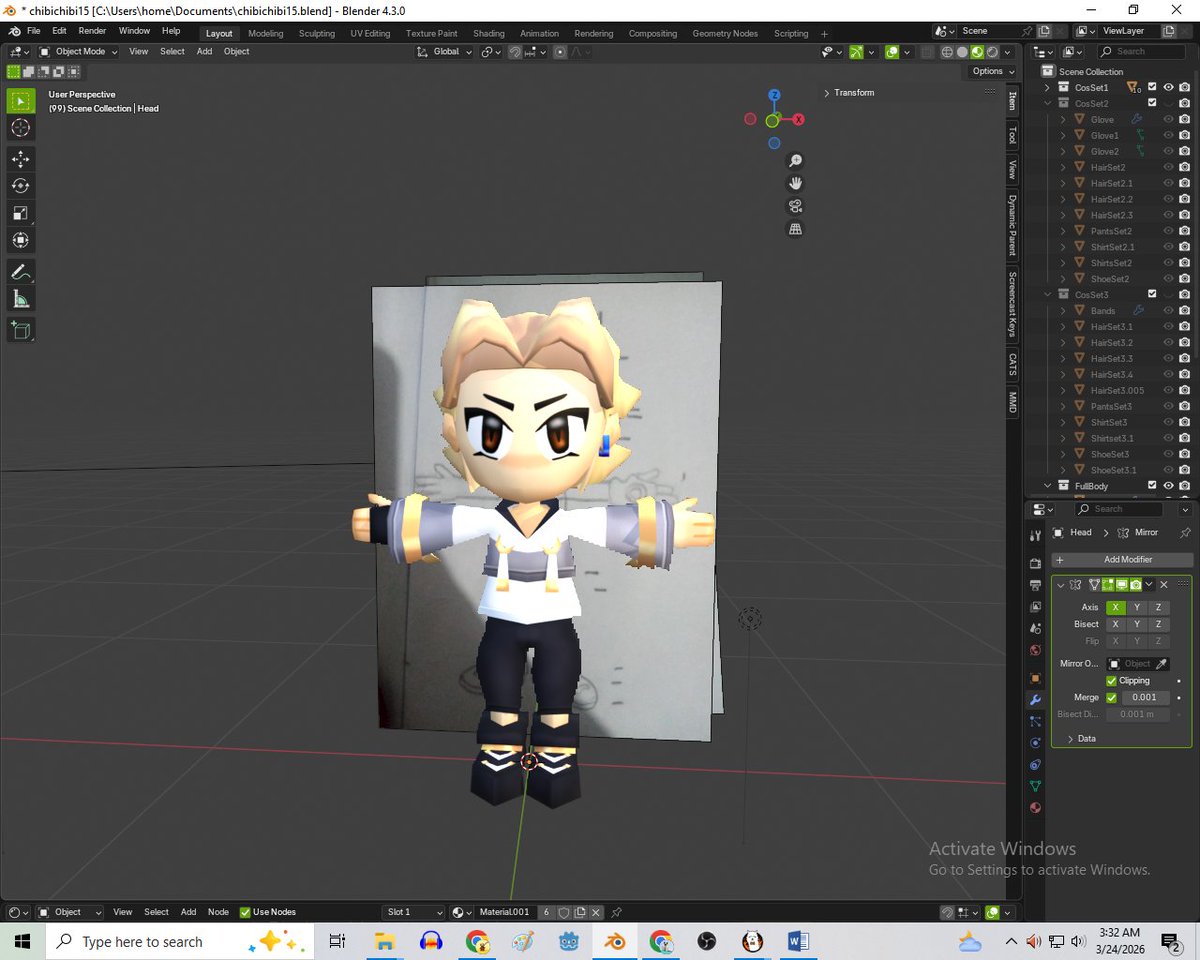This screenshot has width=1200, height=960.
Task: Select the Add Cube tool
Action: pos(20,330)
